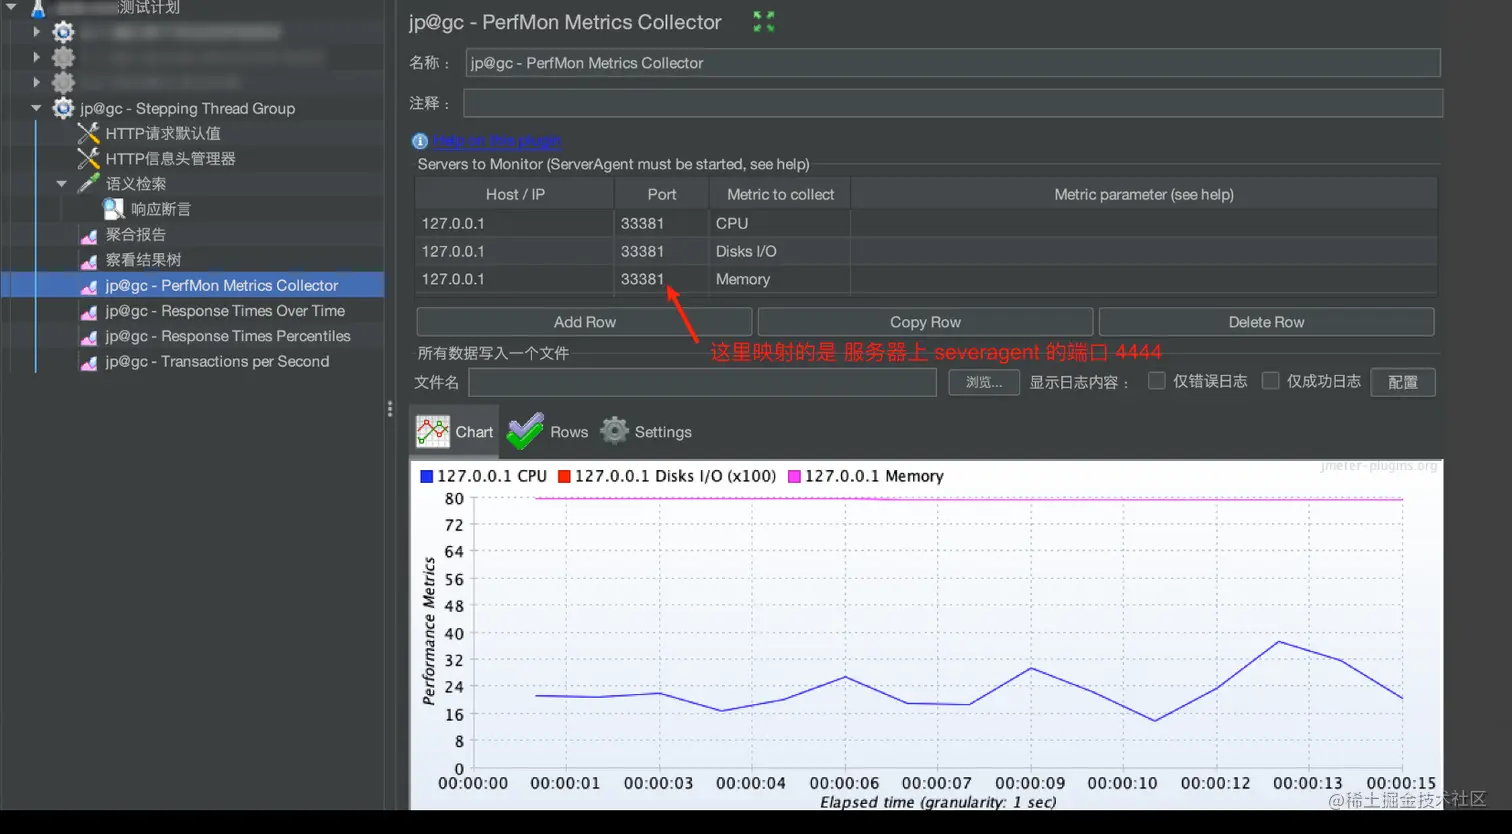Screen dimensions: 1512x834
Task: Click the Chart tab graph icon
Action: (x=433, y=432)
